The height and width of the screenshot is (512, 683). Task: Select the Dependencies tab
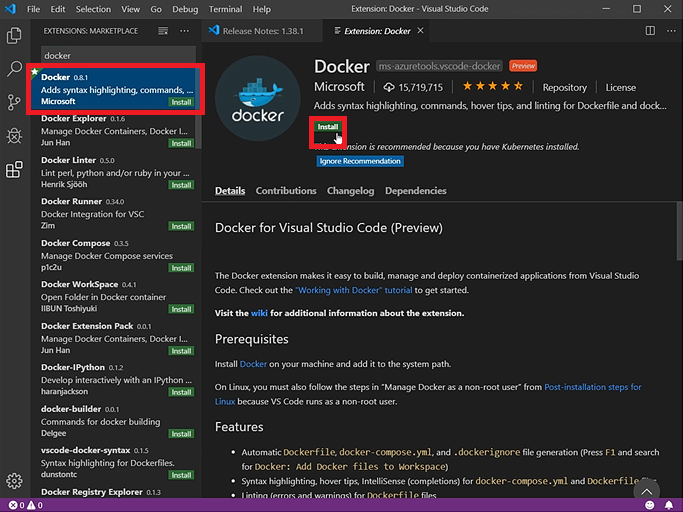click(416, 191)
